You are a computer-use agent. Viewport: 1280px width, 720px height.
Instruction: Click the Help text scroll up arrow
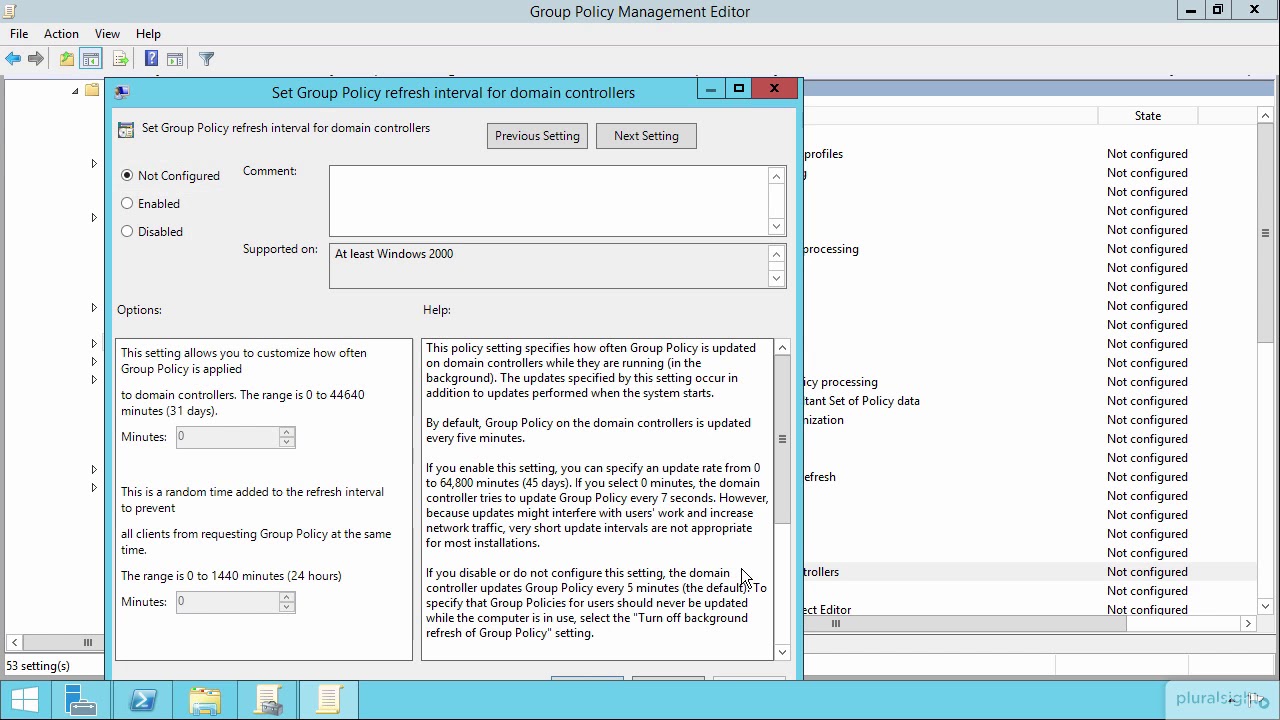782,347
